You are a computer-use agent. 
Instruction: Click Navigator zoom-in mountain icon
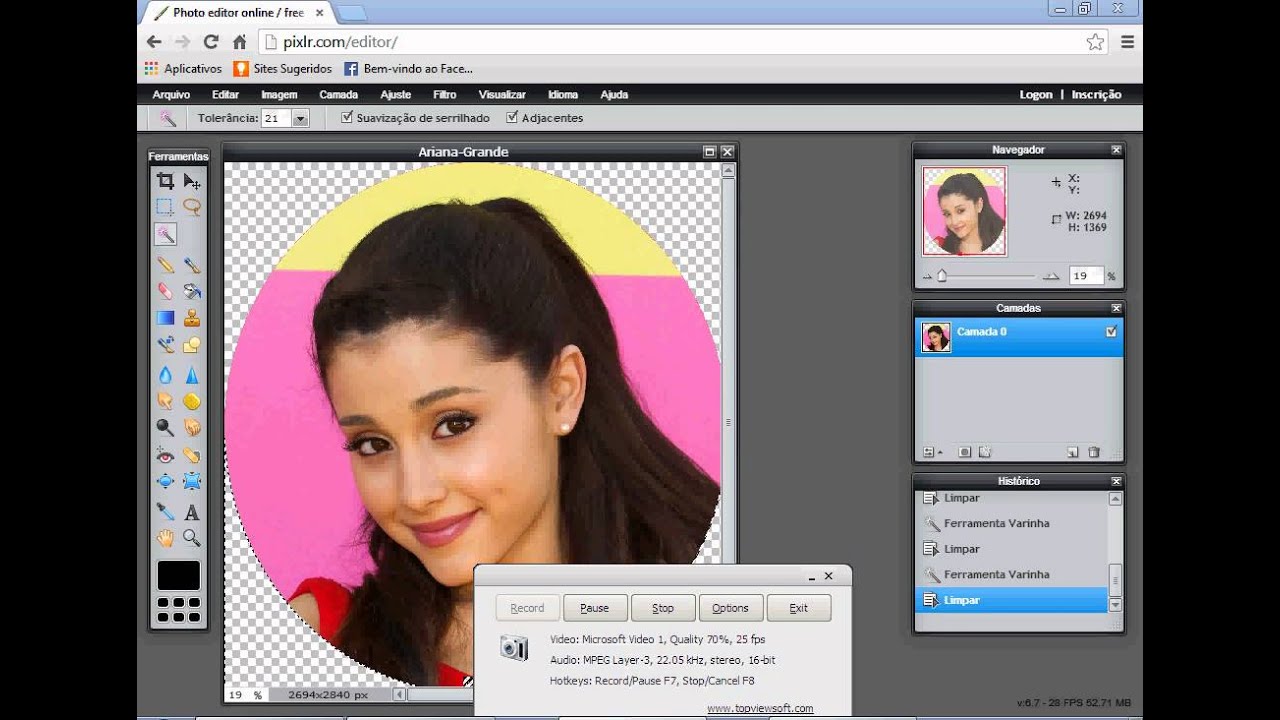1051,276
